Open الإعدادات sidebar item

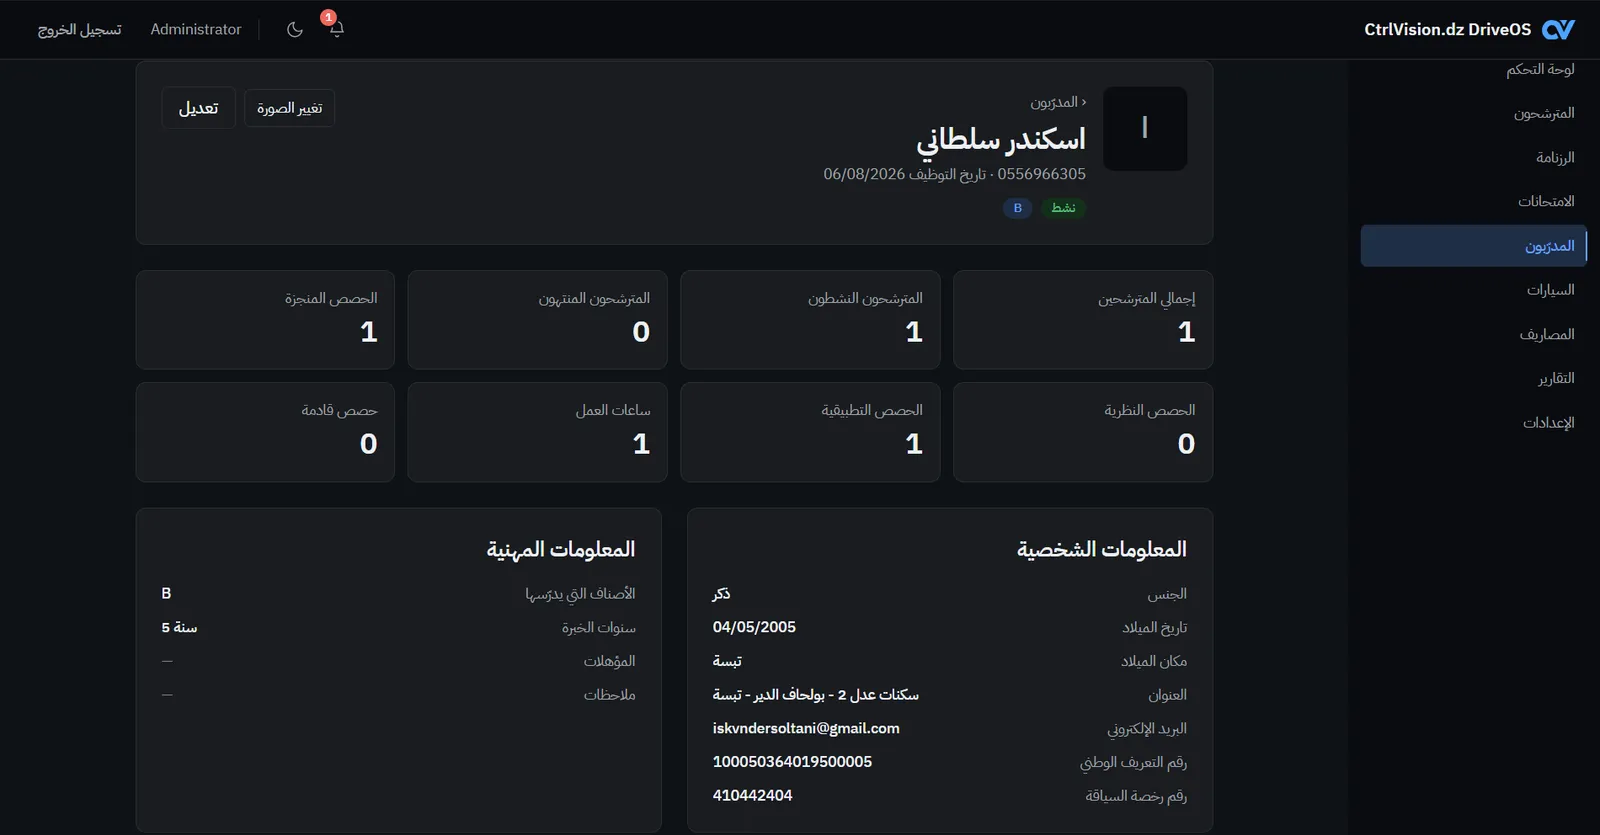(1548, 422)
